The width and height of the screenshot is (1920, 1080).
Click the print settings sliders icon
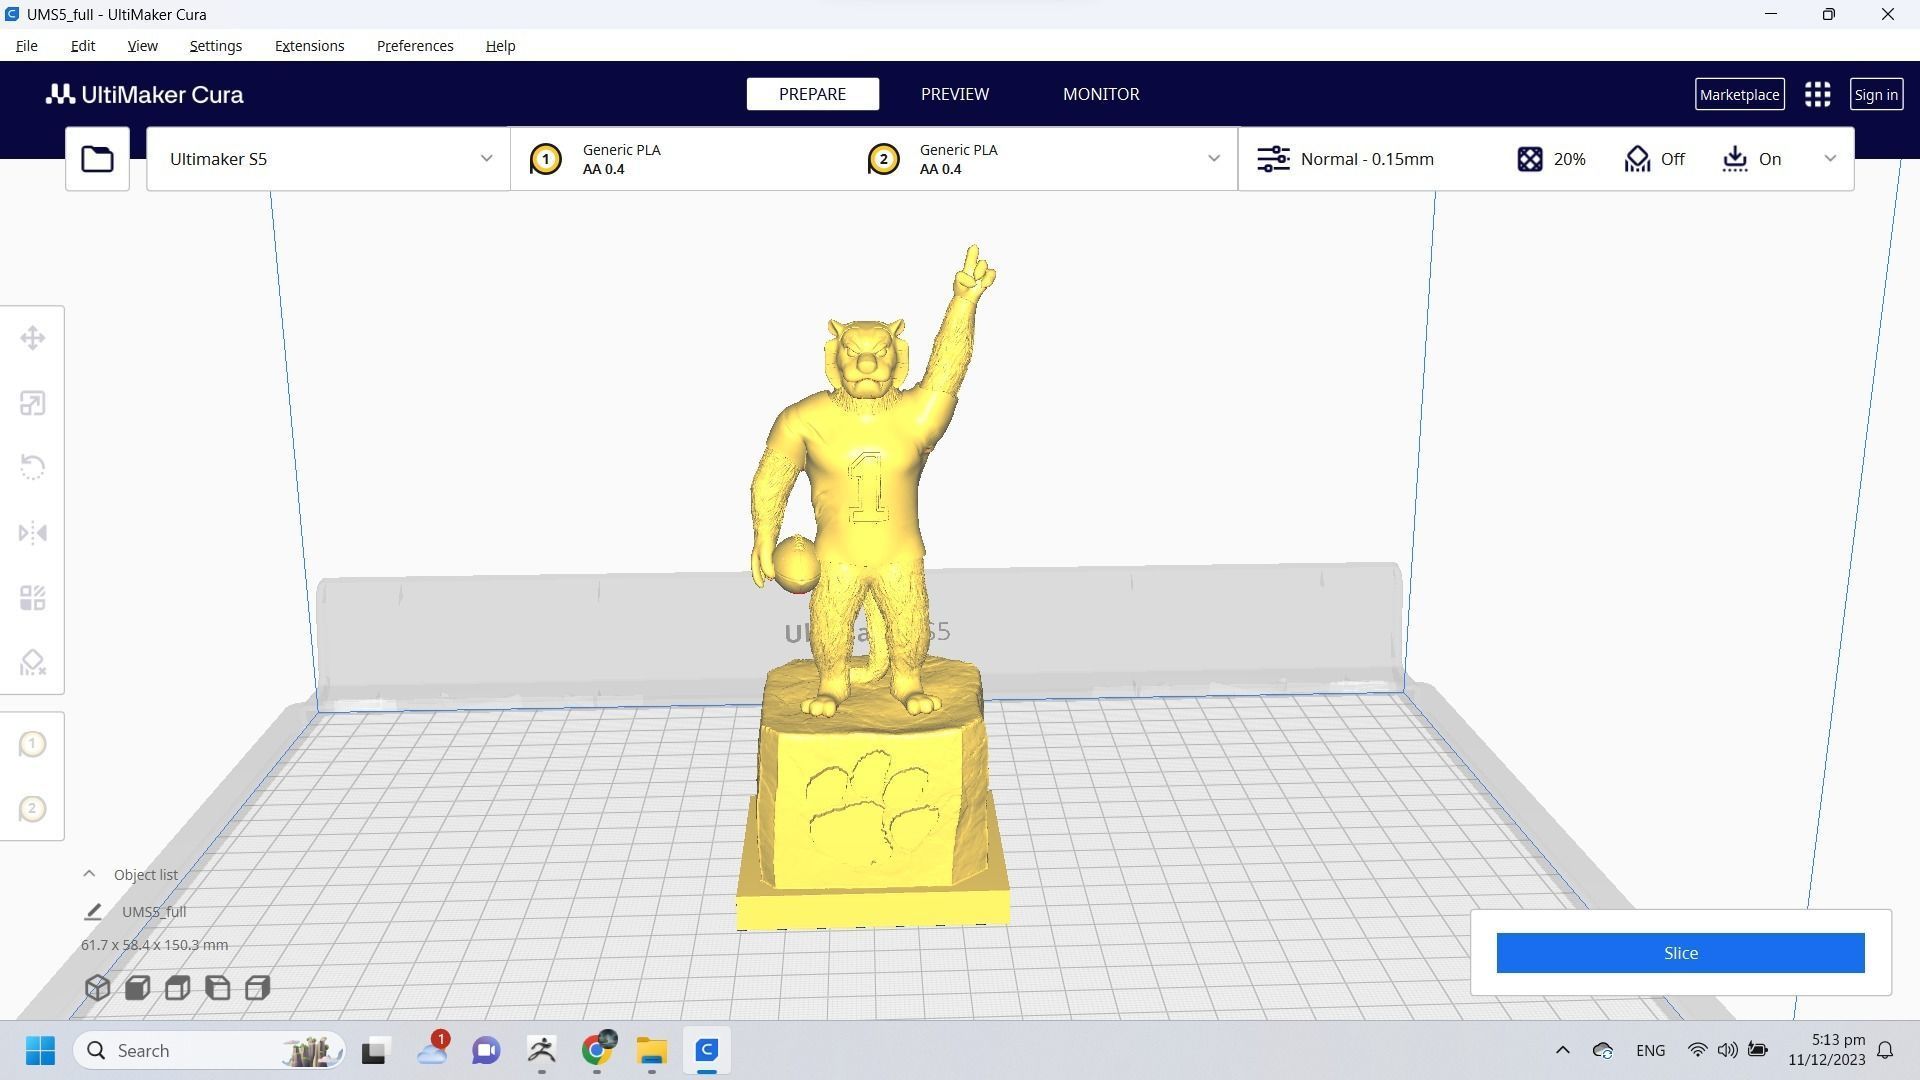(1273, 159)
